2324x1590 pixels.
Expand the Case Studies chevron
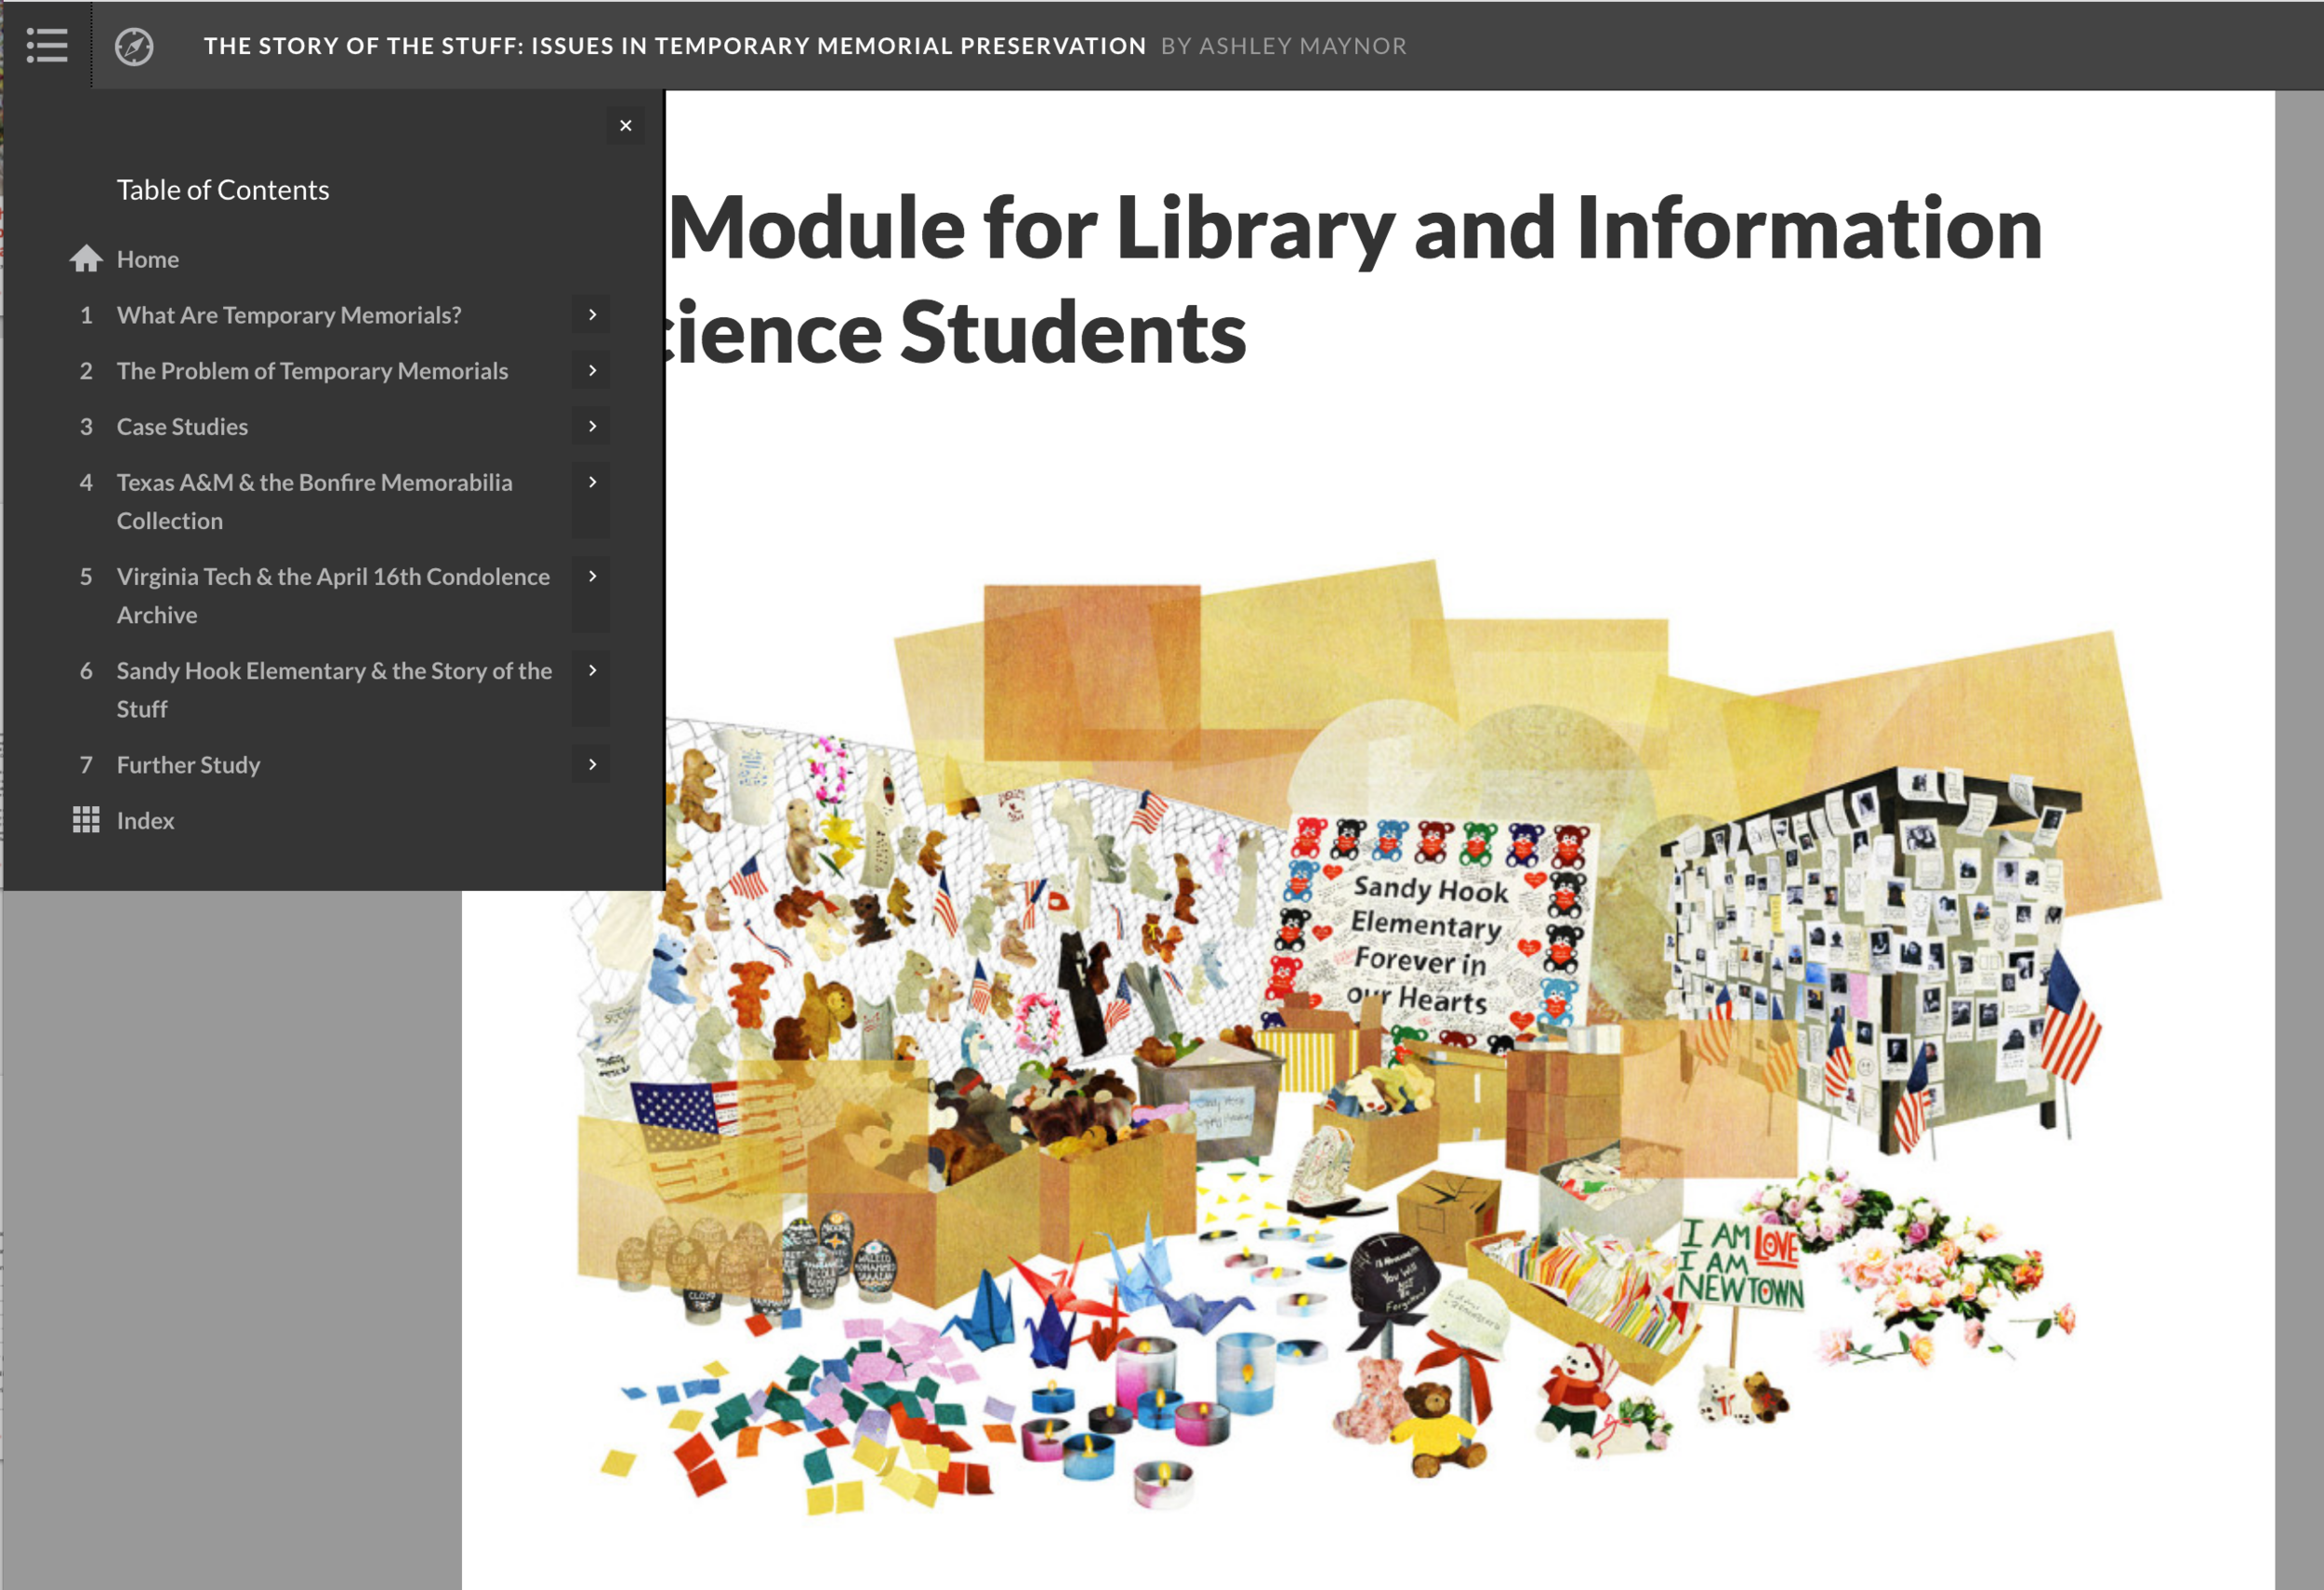592,427
